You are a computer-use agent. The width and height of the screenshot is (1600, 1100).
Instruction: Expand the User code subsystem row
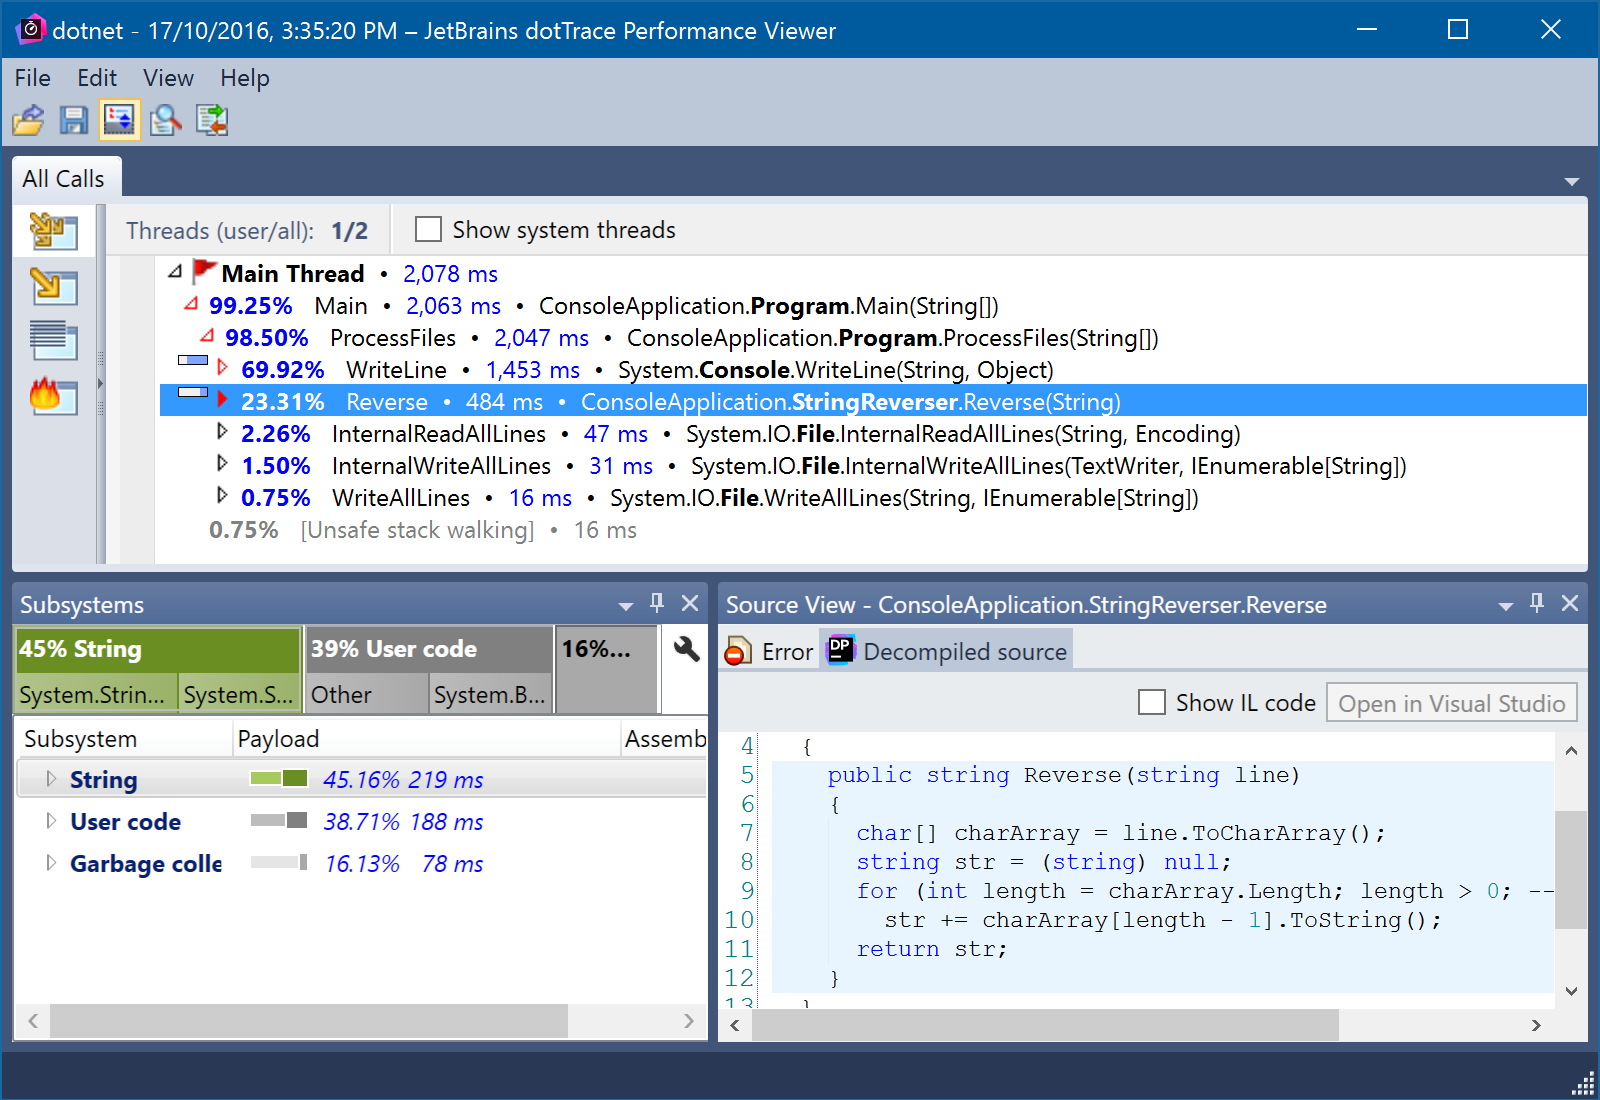click(50, 821)
